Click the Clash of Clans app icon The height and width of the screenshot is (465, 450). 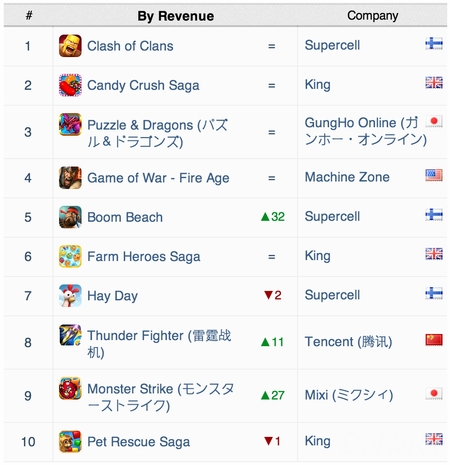(x=70, y=46)
